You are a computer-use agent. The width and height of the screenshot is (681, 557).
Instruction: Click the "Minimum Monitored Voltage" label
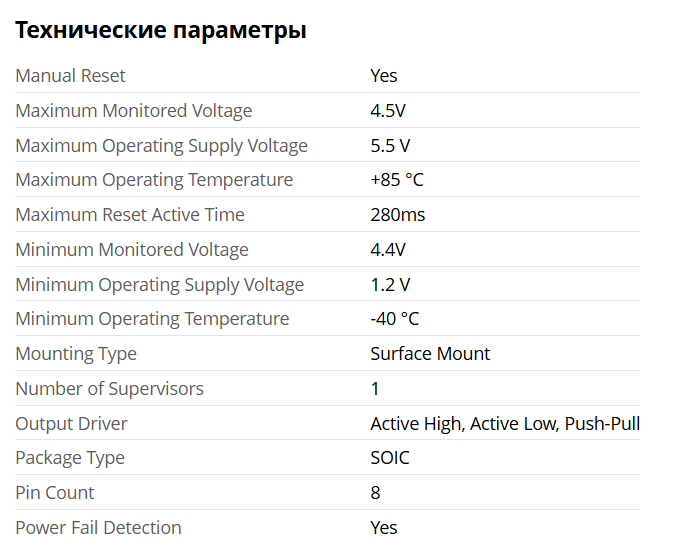point(132,250)
